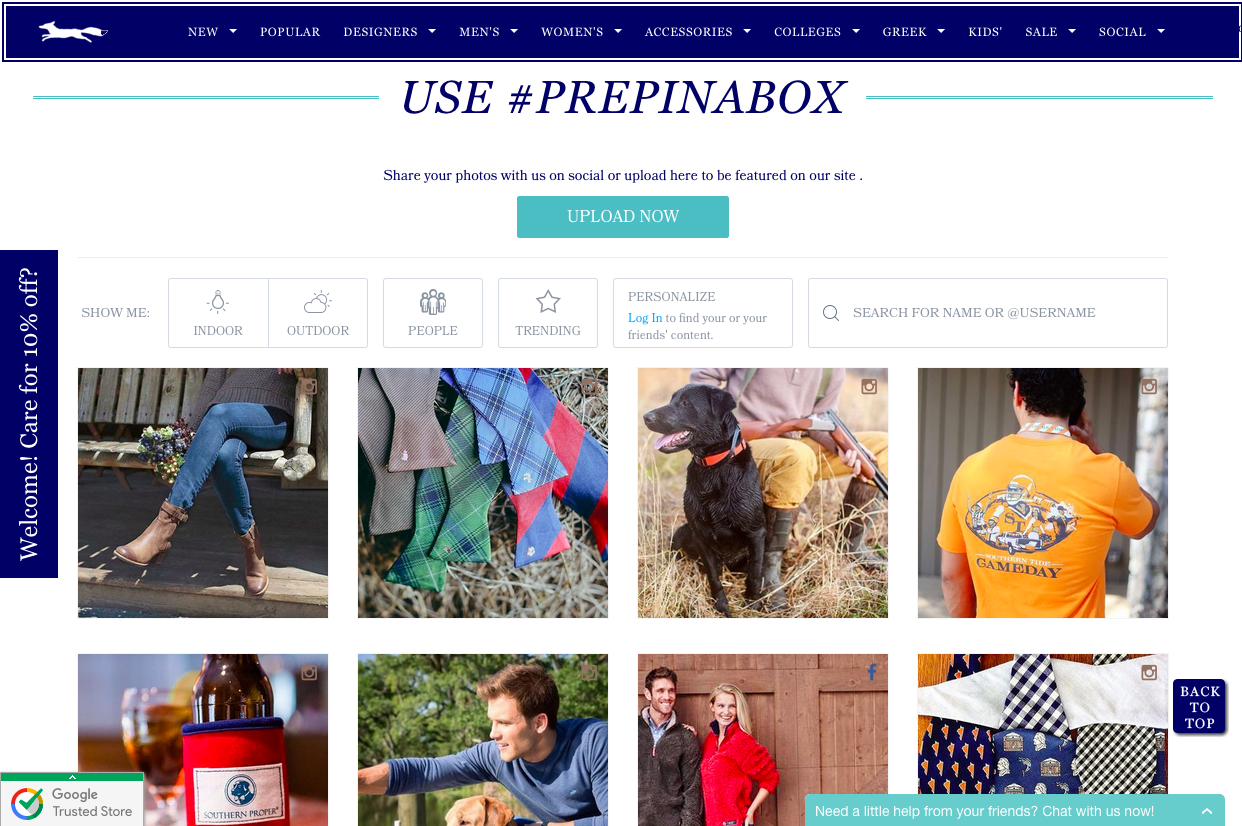
Task: Click Instagram icon on orange Gameday shirt photo
Action: (1149, 386)
